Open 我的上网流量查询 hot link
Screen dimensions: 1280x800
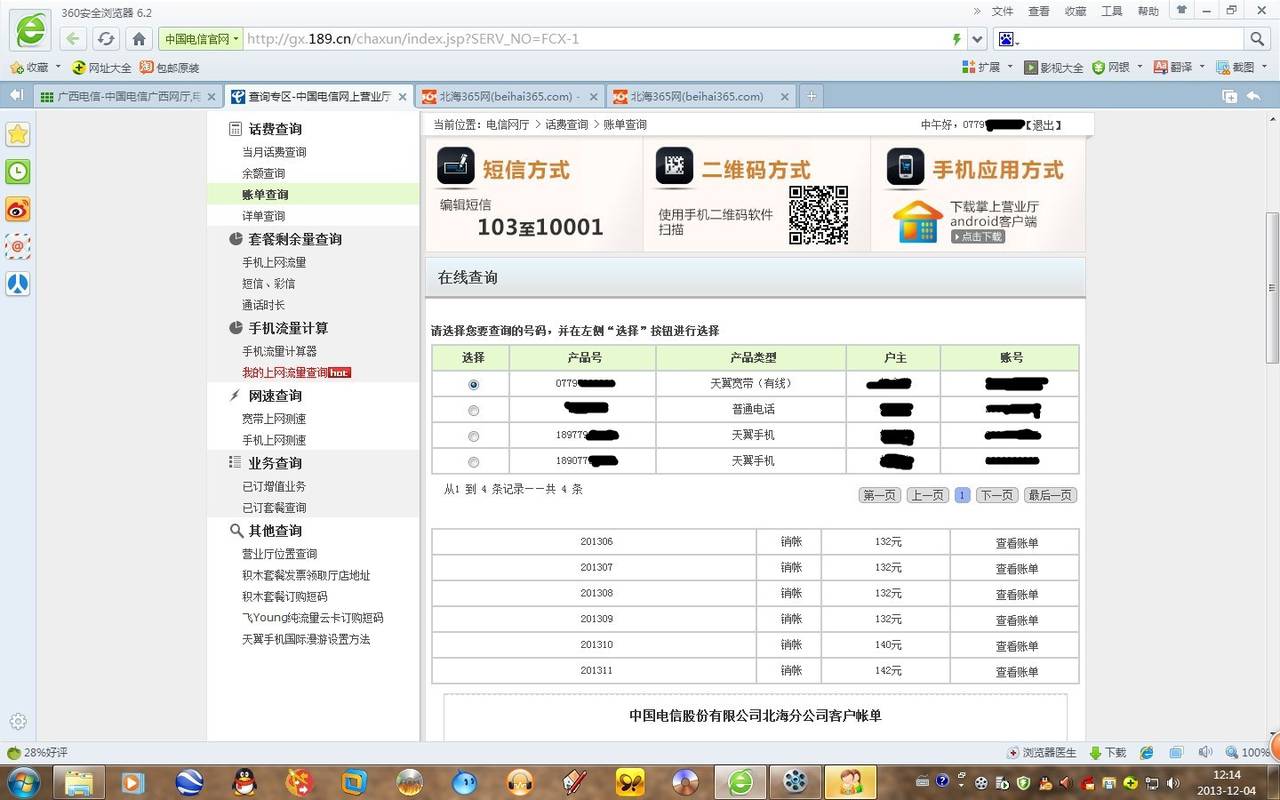(296, 372)
